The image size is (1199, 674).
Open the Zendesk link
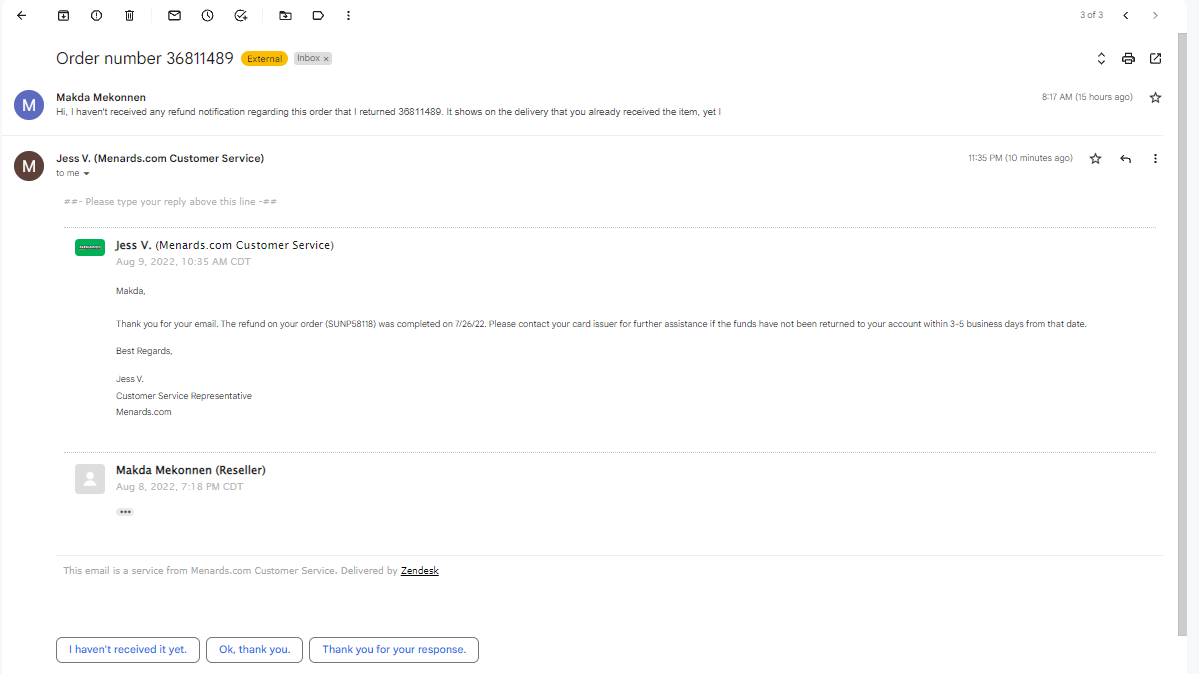pyautogui.click(x=419, y=571)
